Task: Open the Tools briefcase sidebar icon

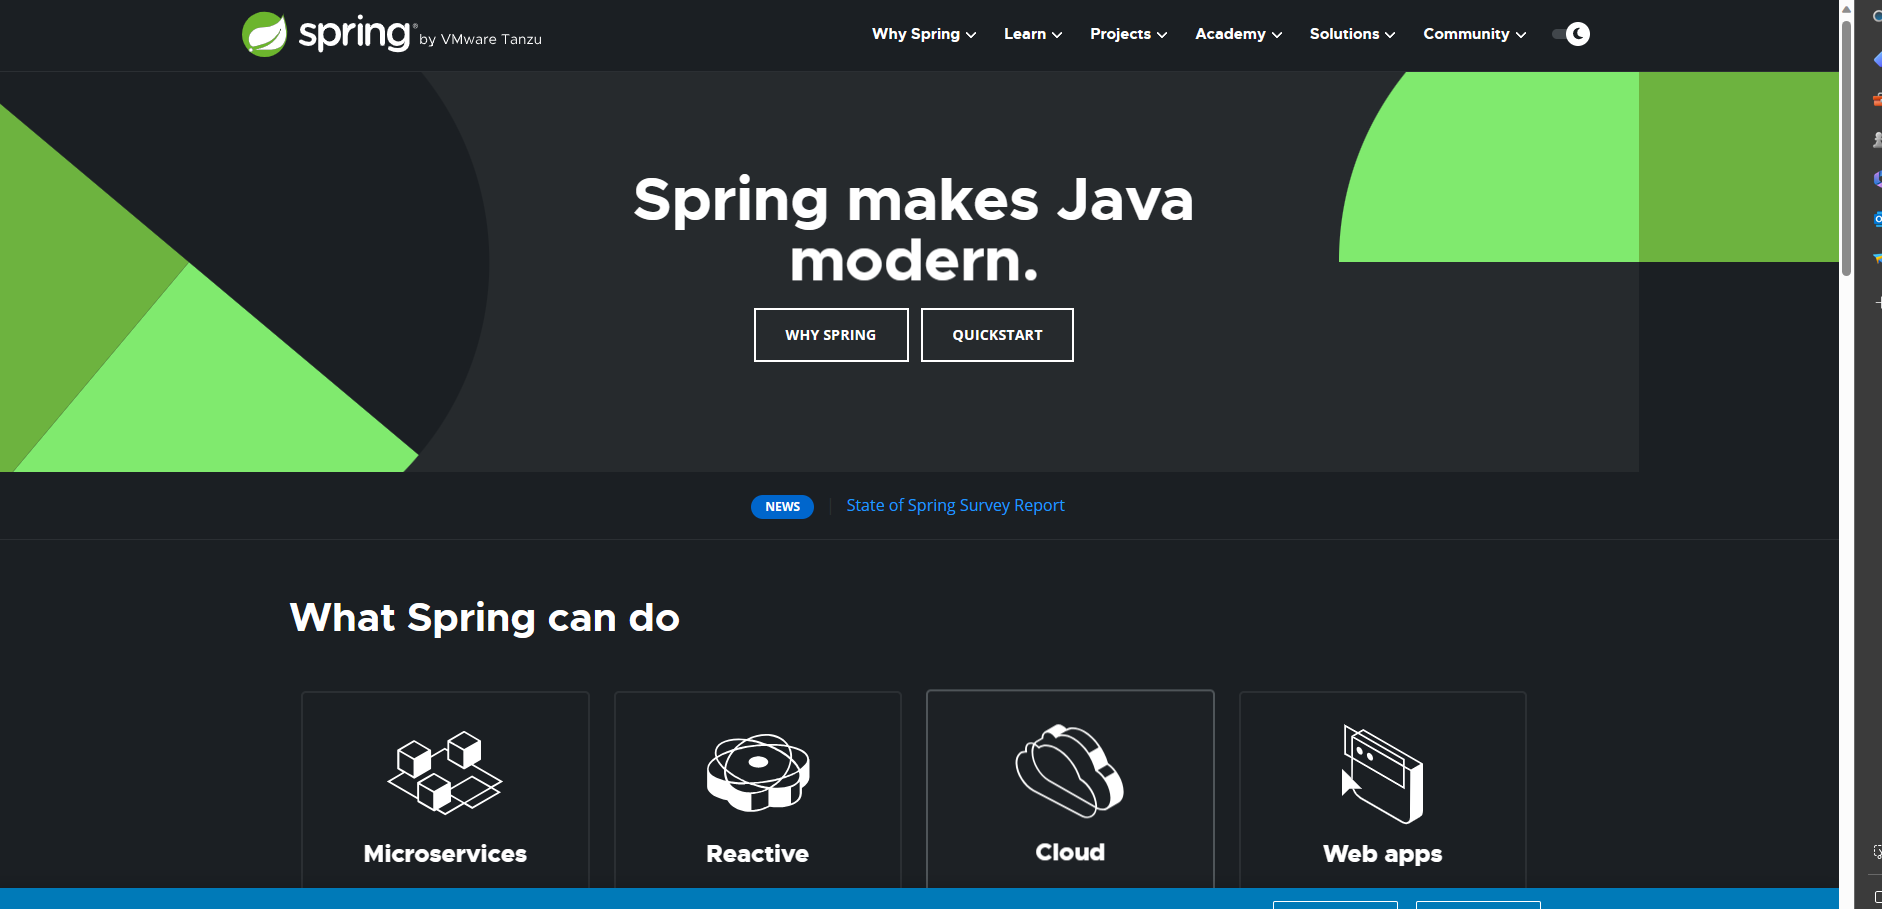Action: click(x=1877, y=99)
